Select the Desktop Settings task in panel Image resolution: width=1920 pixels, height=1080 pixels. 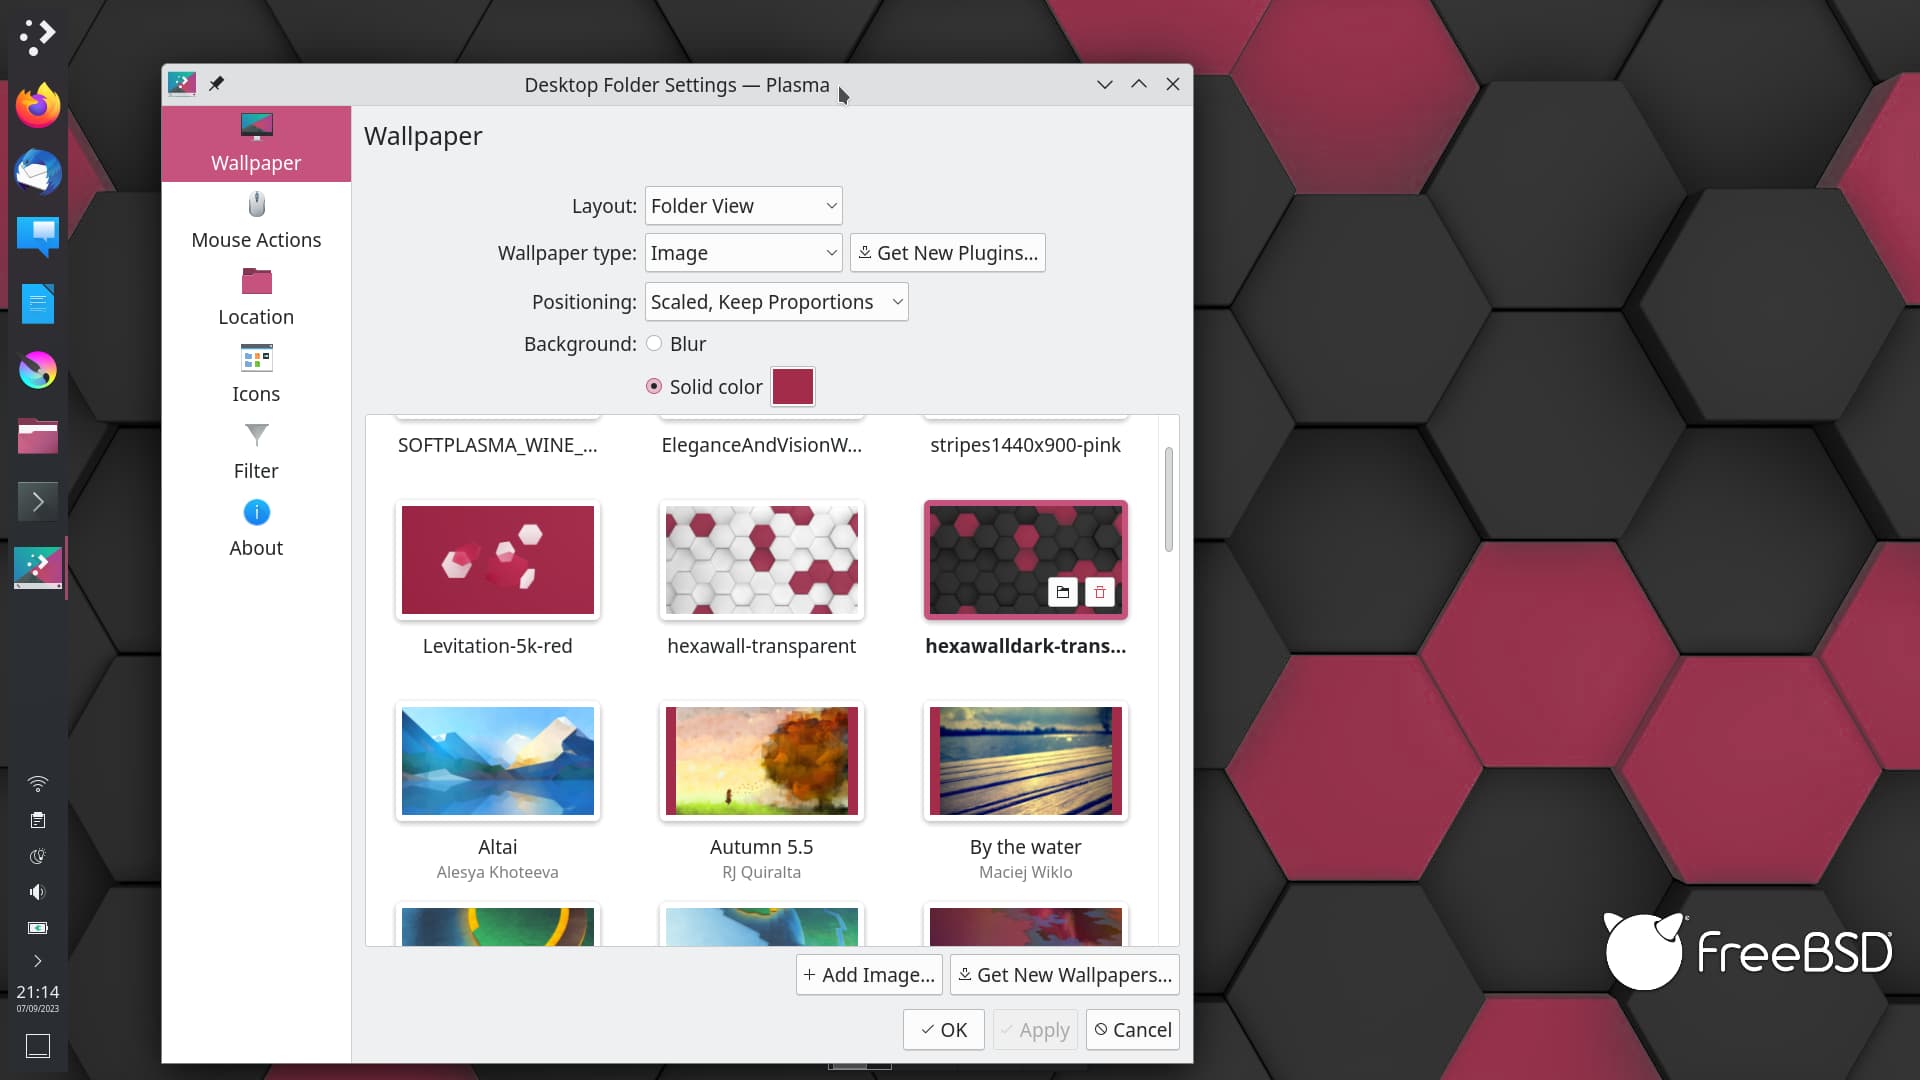tap(38, 567)
